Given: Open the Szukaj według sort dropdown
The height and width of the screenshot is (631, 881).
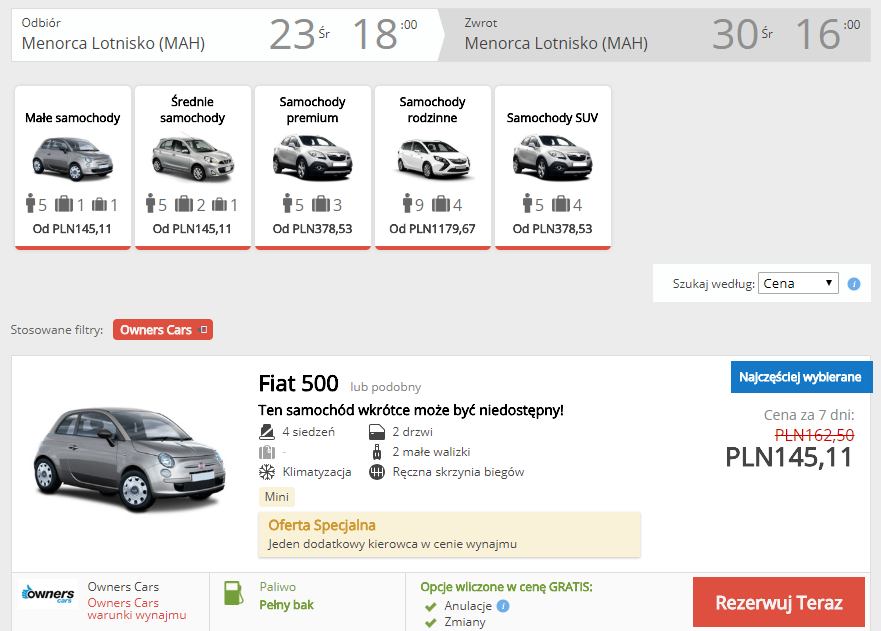Looking at the screenshot, I should pos(798,283).
